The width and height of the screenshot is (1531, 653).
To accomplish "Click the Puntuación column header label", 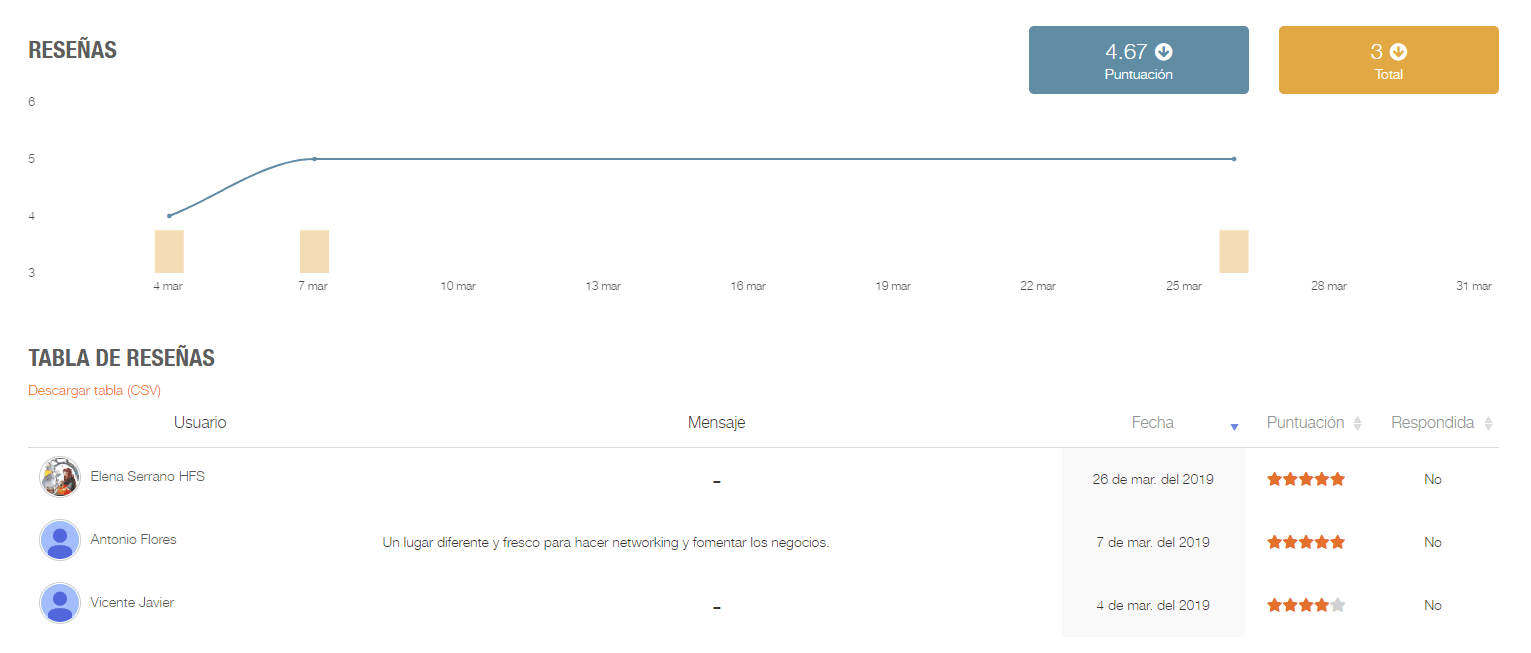I will point(1305,423).
